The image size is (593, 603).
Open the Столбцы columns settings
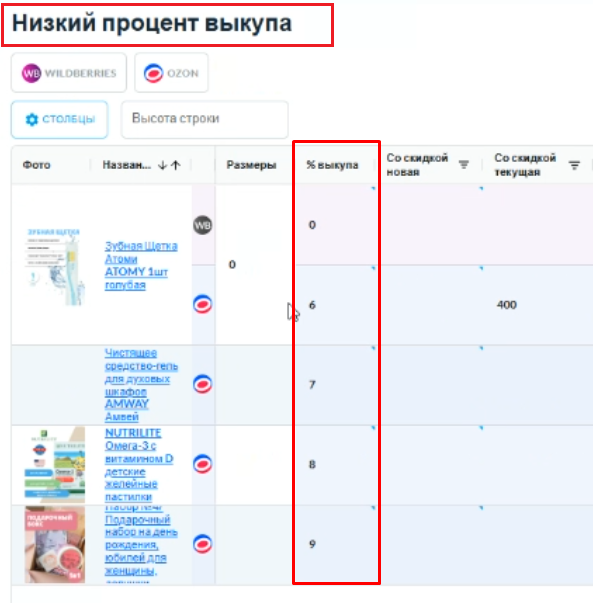[x=60, y=119]
